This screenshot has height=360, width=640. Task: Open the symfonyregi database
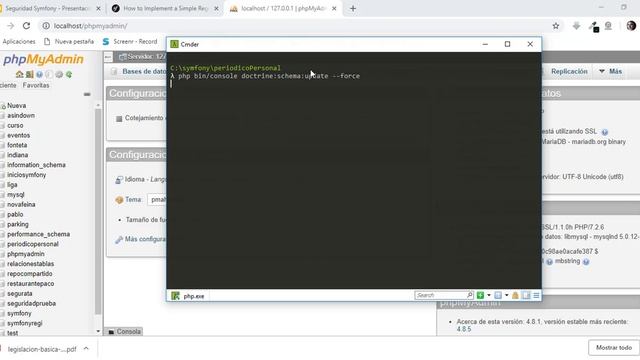(24, 323)
